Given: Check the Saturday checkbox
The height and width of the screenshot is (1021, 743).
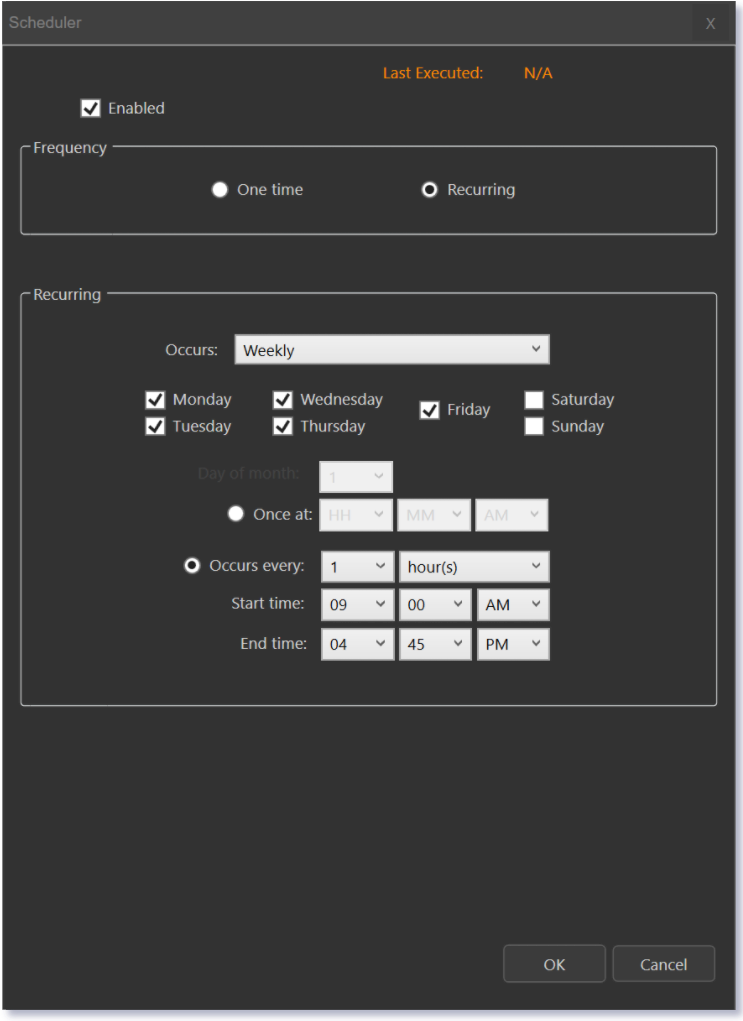Looking at the screenshot, I should coord(534,400).
